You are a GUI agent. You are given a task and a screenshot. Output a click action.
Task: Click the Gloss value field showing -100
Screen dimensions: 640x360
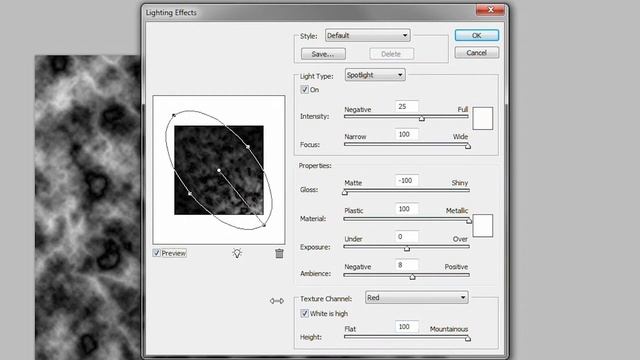[407, 180]
